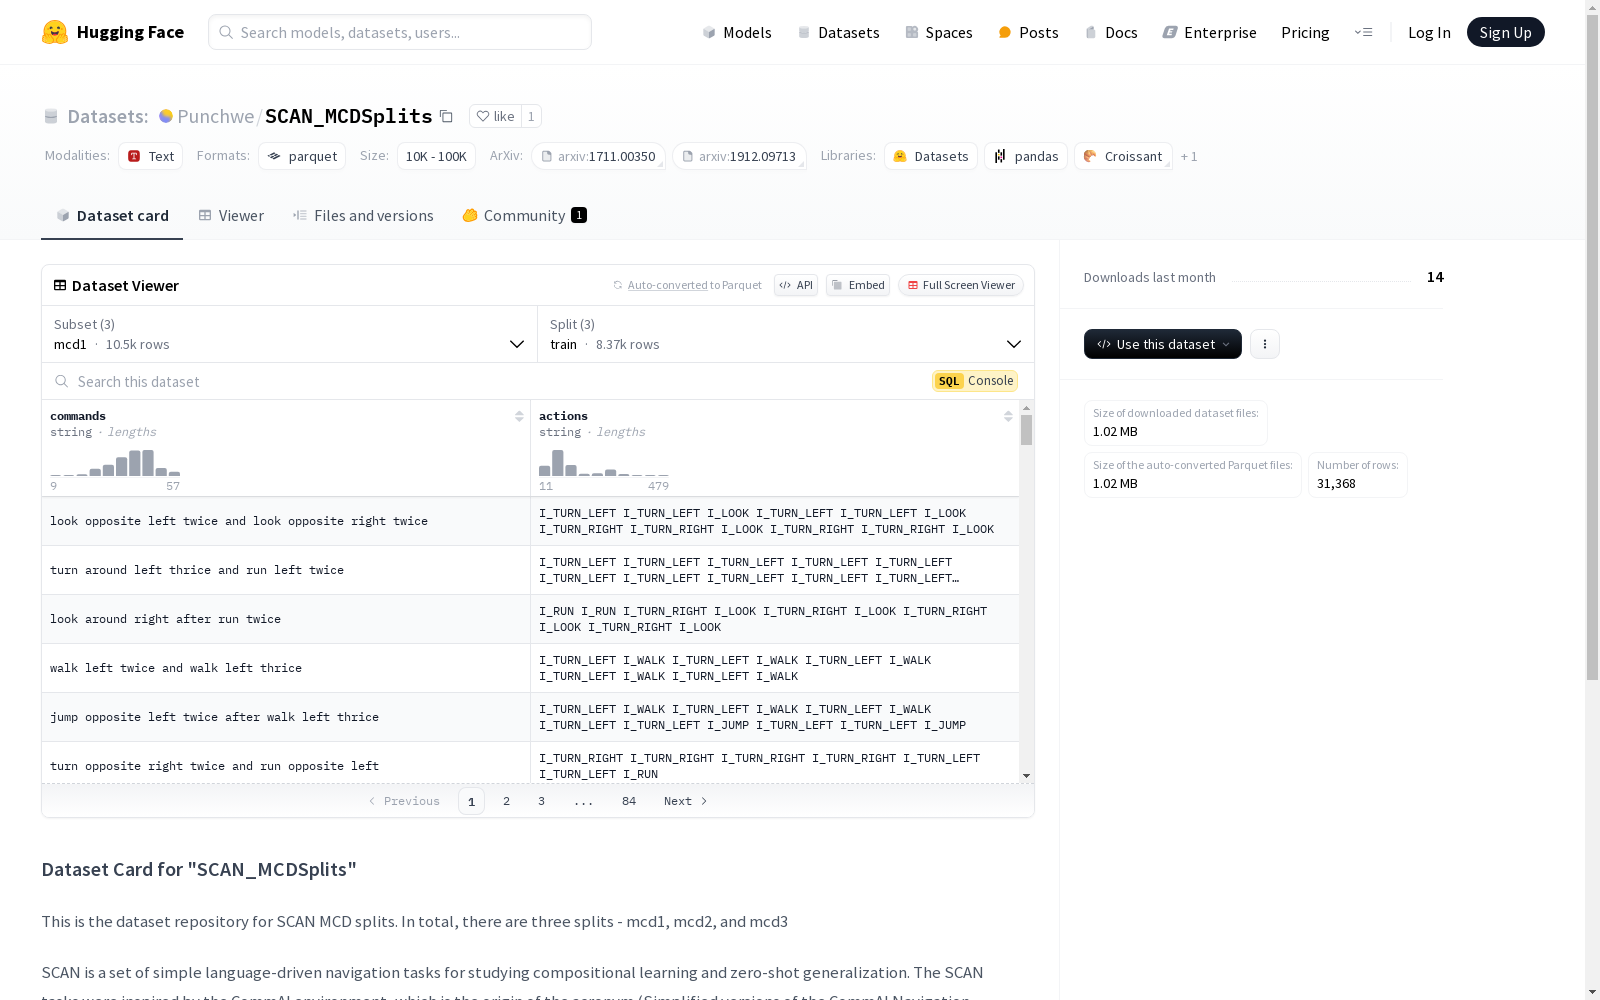Click the dataset table scrollbar thumb
Screen dimensions: 1600x1000
click(1026, 430)
